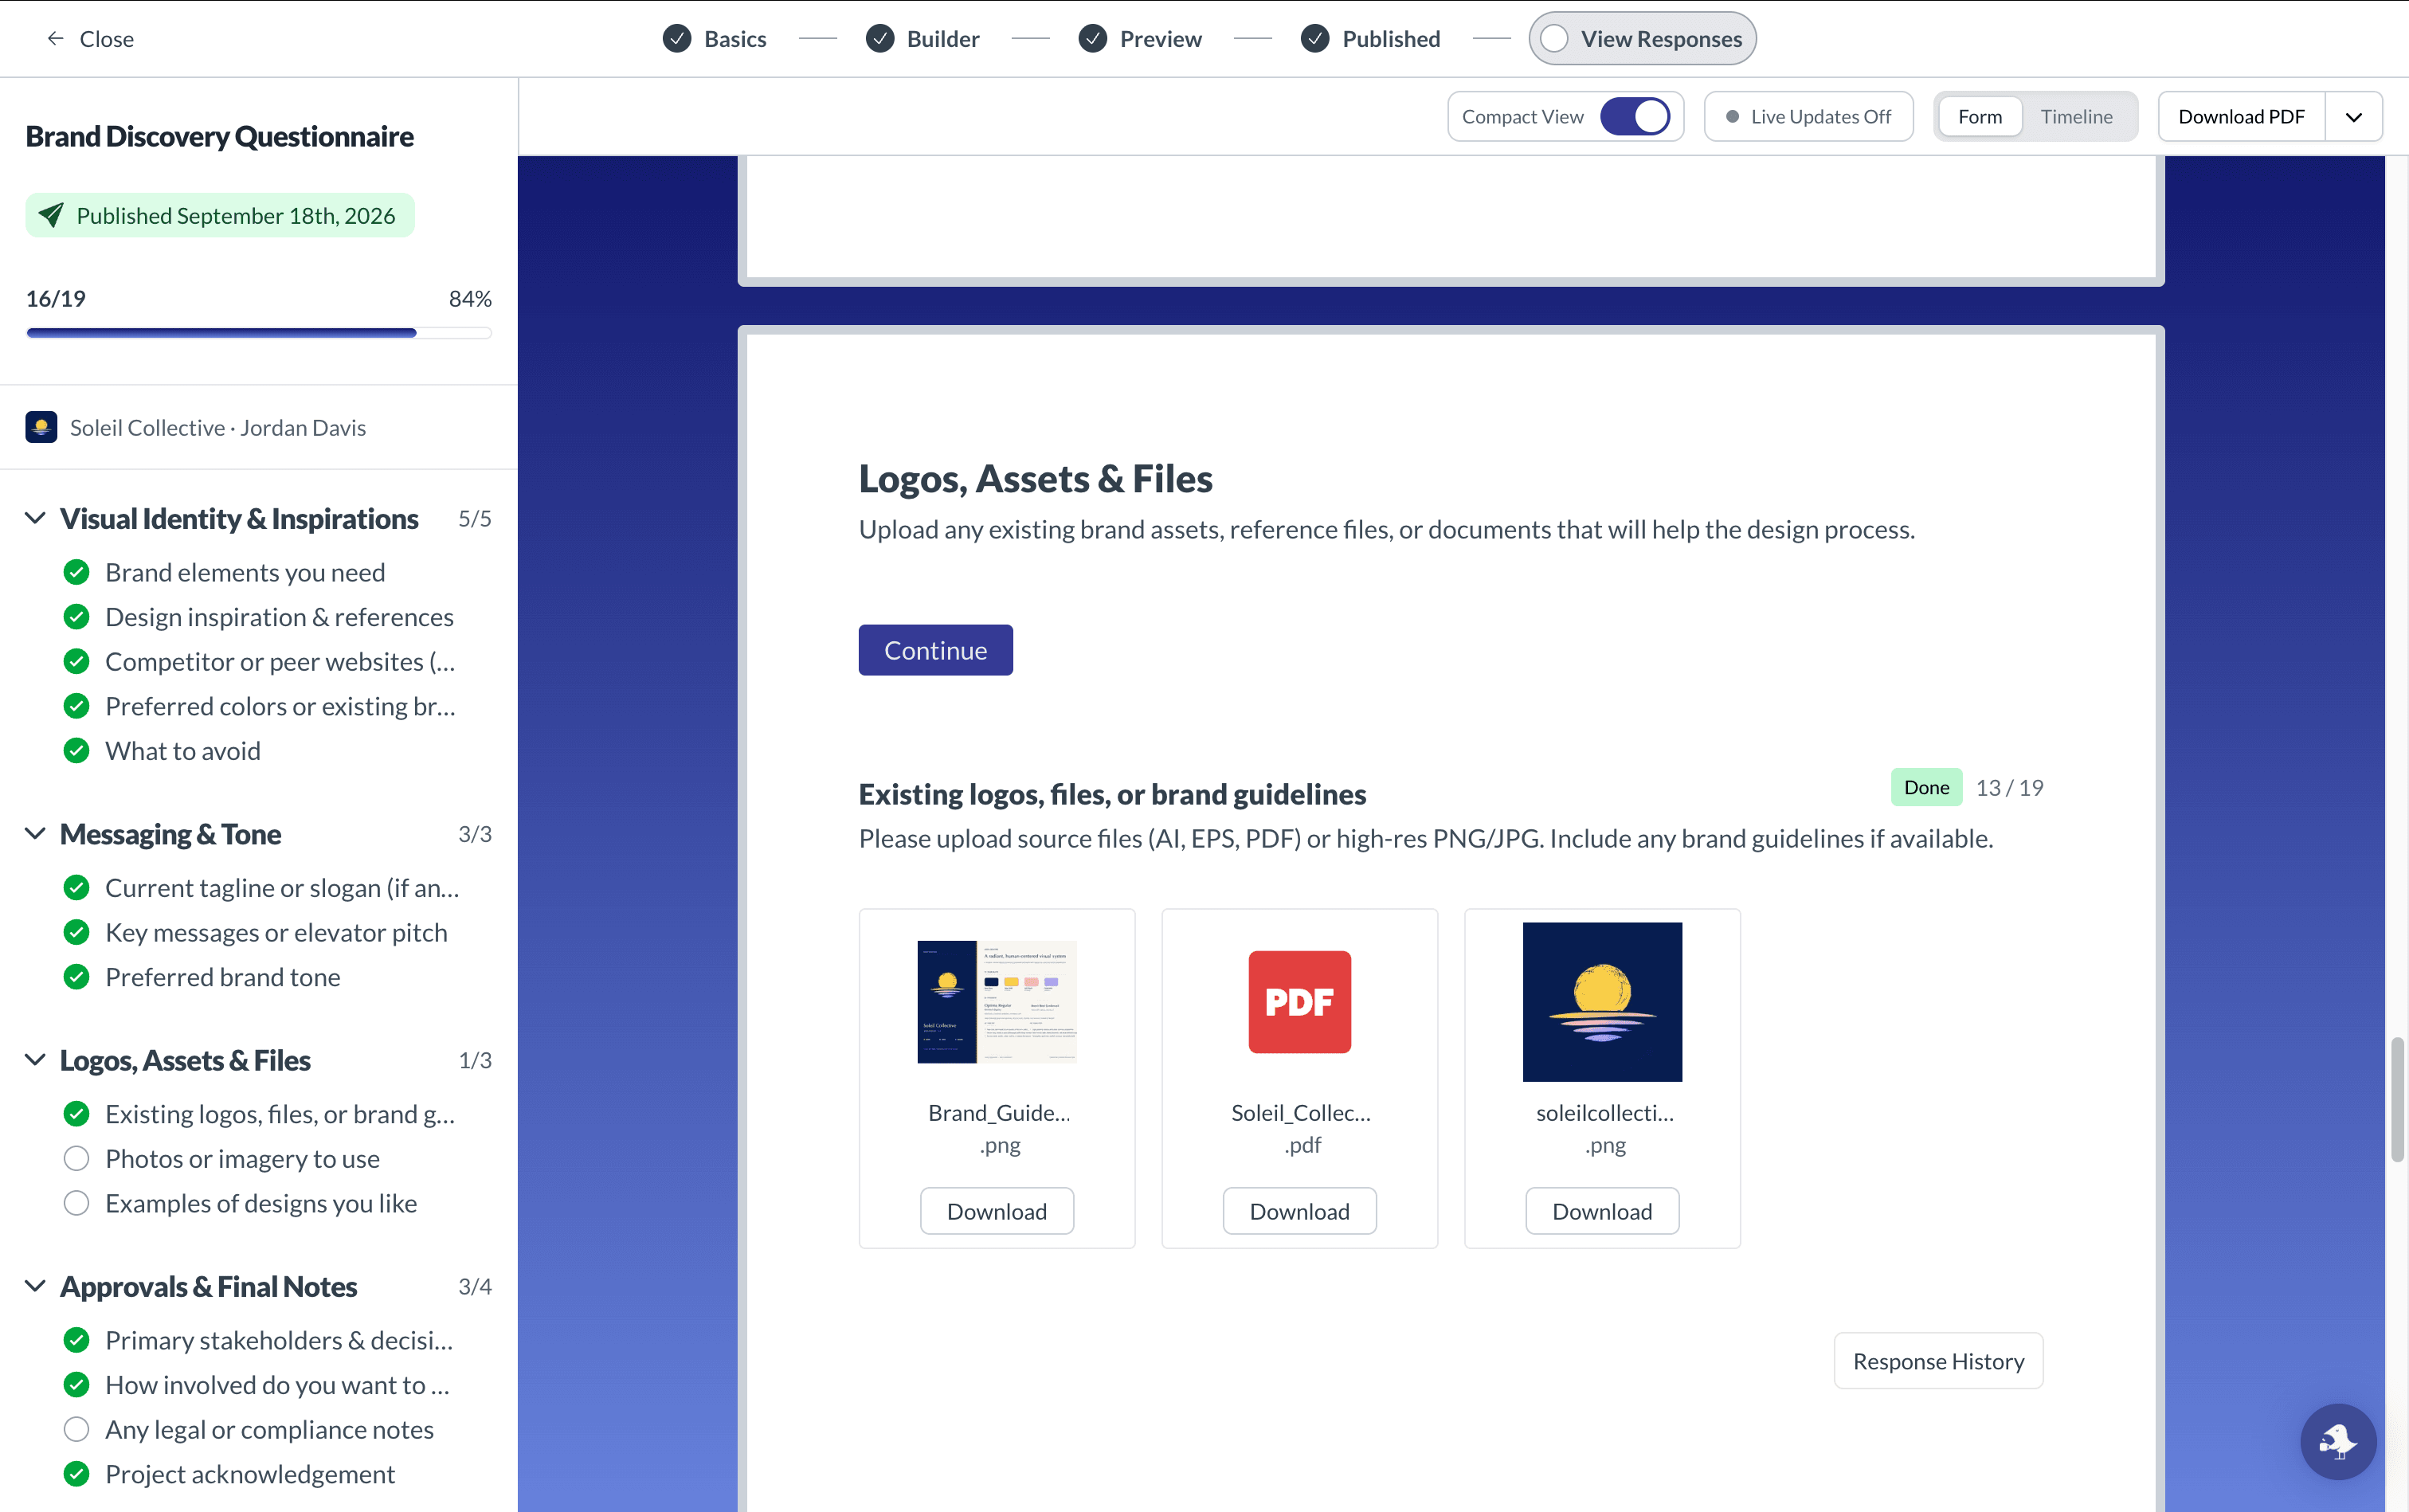Open Response History
2409x1512 pixels.
coord(1938,1360)
